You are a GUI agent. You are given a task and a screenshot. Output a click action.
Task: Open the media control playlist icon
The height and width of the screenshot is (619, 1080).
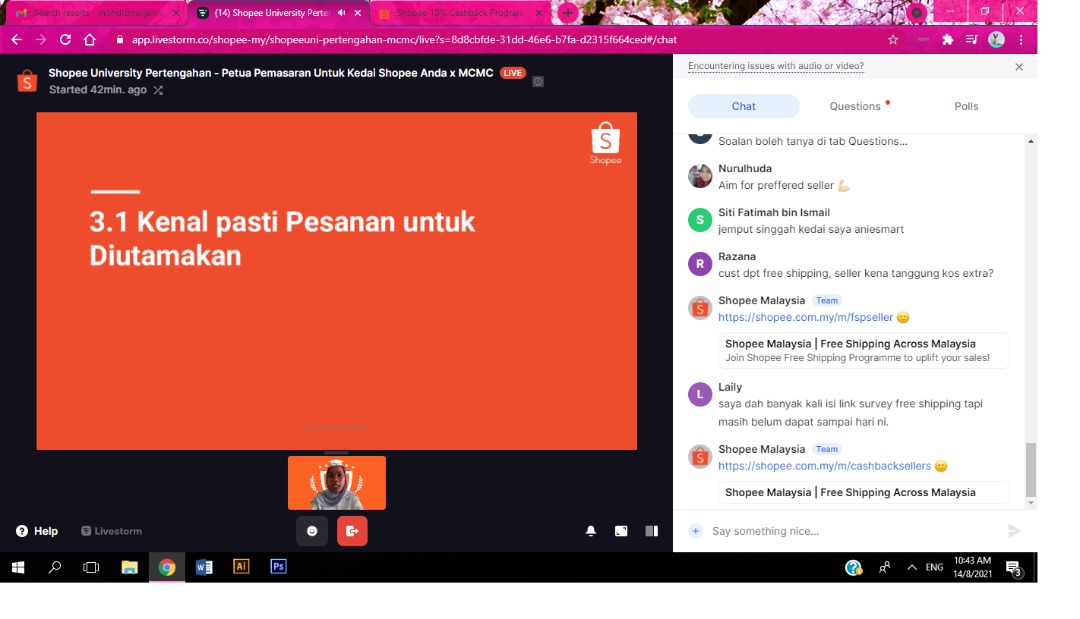coord(971,40)
